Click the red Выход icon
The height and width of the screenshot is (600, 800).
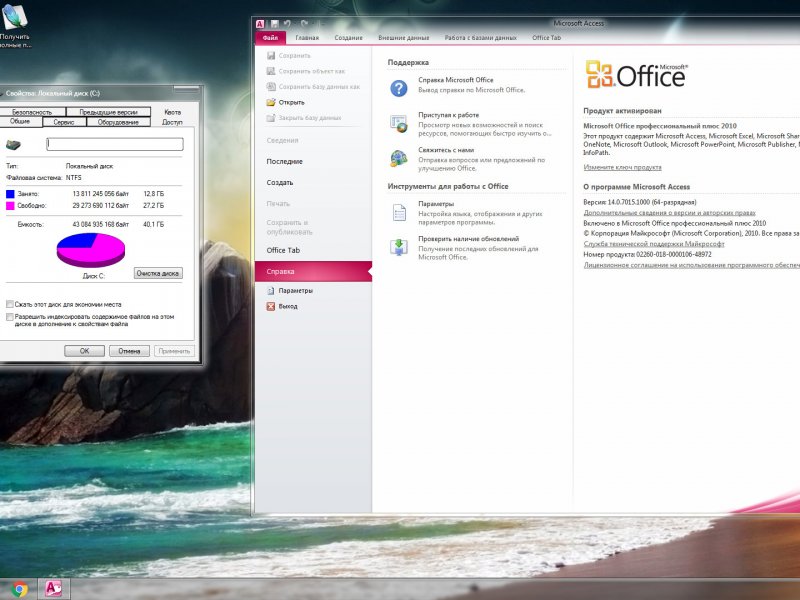pos(271,307)
